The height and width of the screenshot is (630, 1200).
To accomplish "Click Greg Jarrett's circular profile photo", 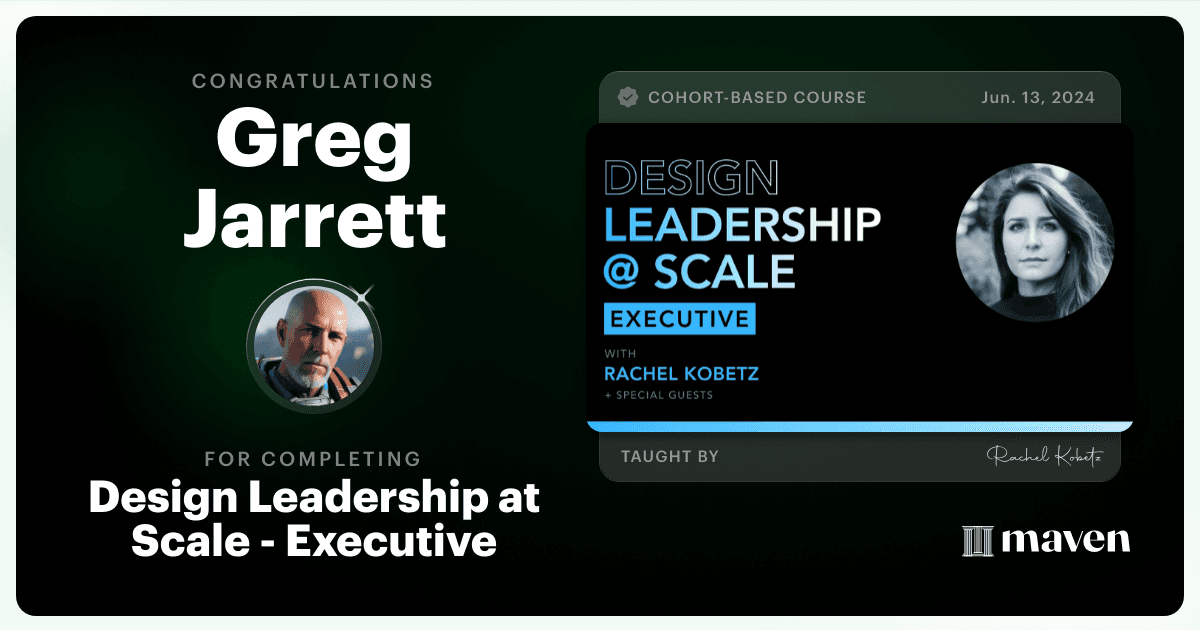I will [x=314, y=345].
